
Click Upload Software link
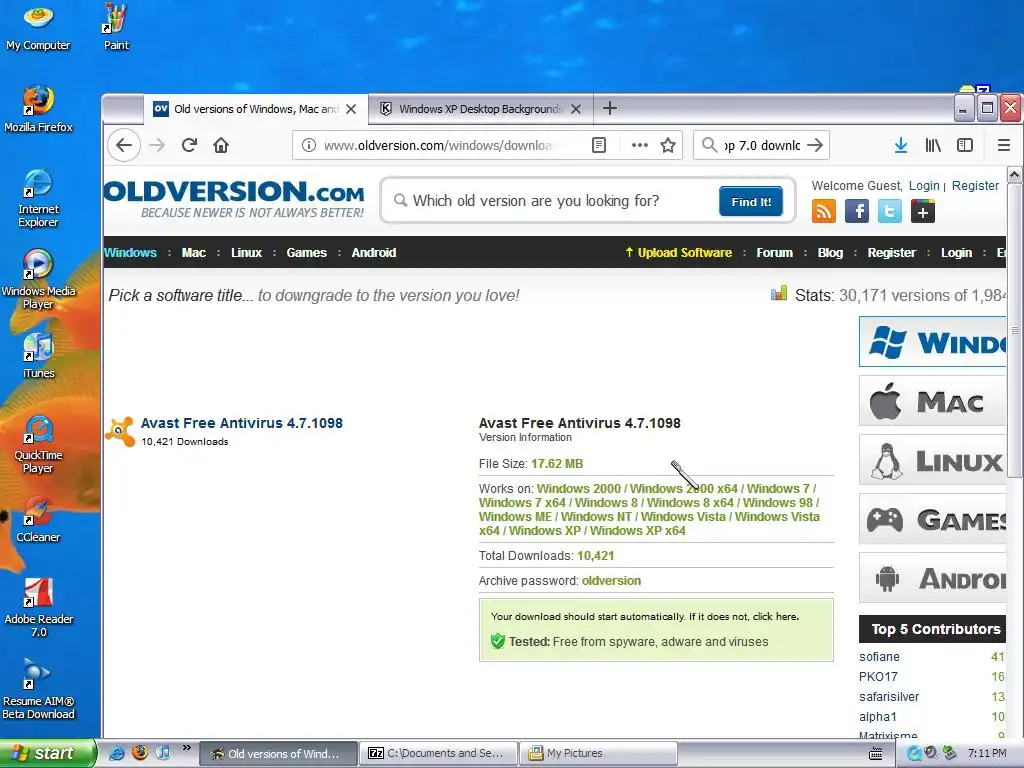(x=678, y=253)
